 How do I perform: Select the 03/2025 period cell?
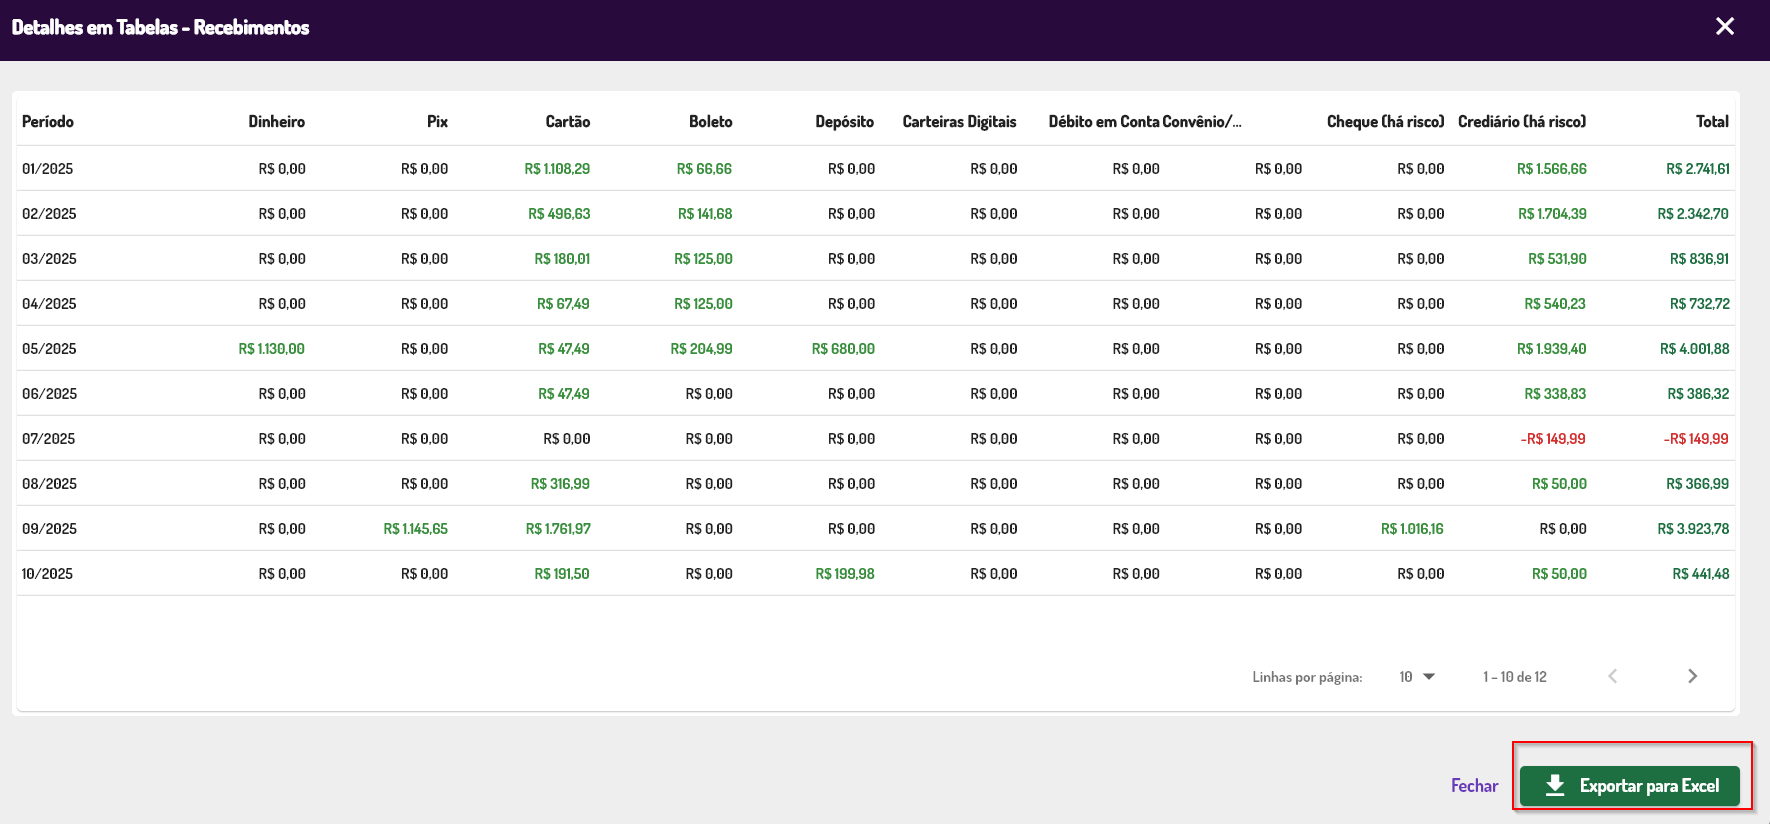point(49,259)
